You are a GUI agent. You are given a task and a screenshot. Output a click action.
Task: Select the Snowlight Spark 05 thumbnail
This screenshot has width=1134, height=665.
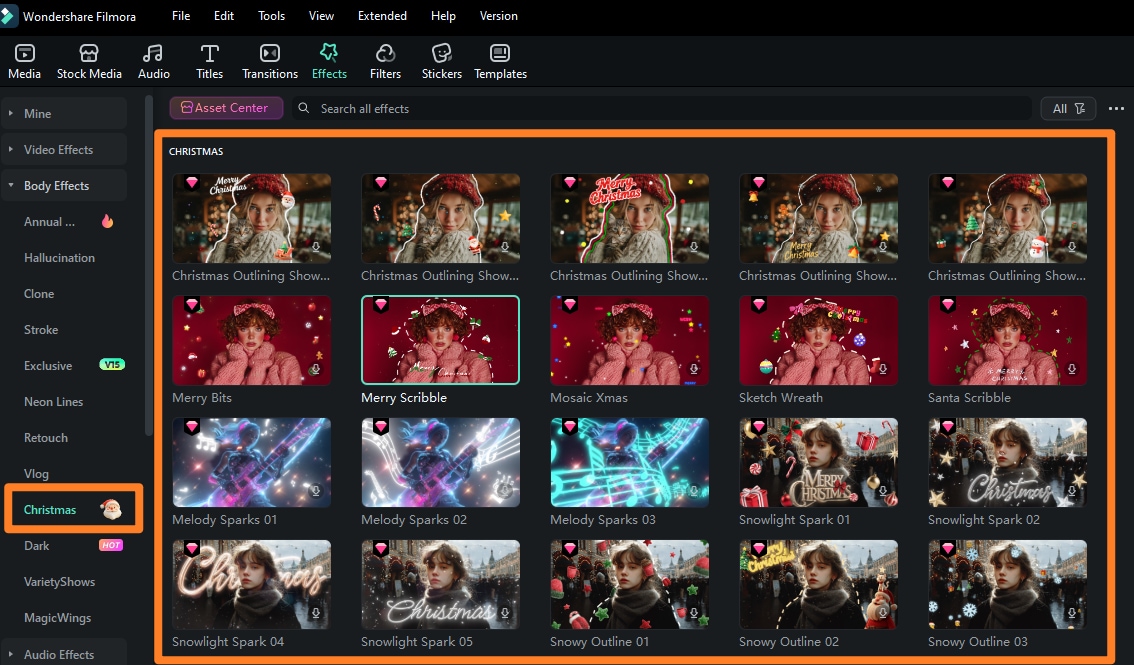pyautogui.click(x=440, y=585)
